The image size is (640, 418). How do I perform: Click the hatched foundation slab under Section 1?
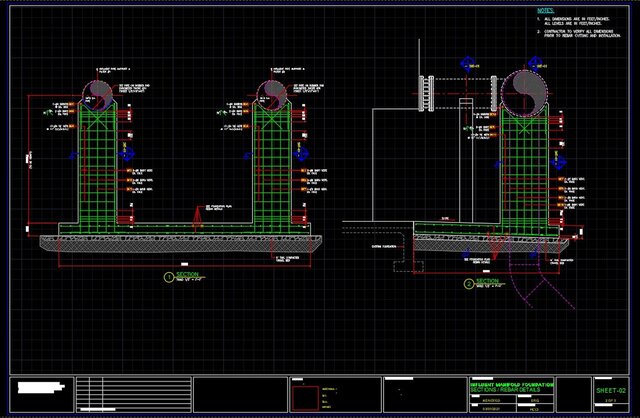180,242
